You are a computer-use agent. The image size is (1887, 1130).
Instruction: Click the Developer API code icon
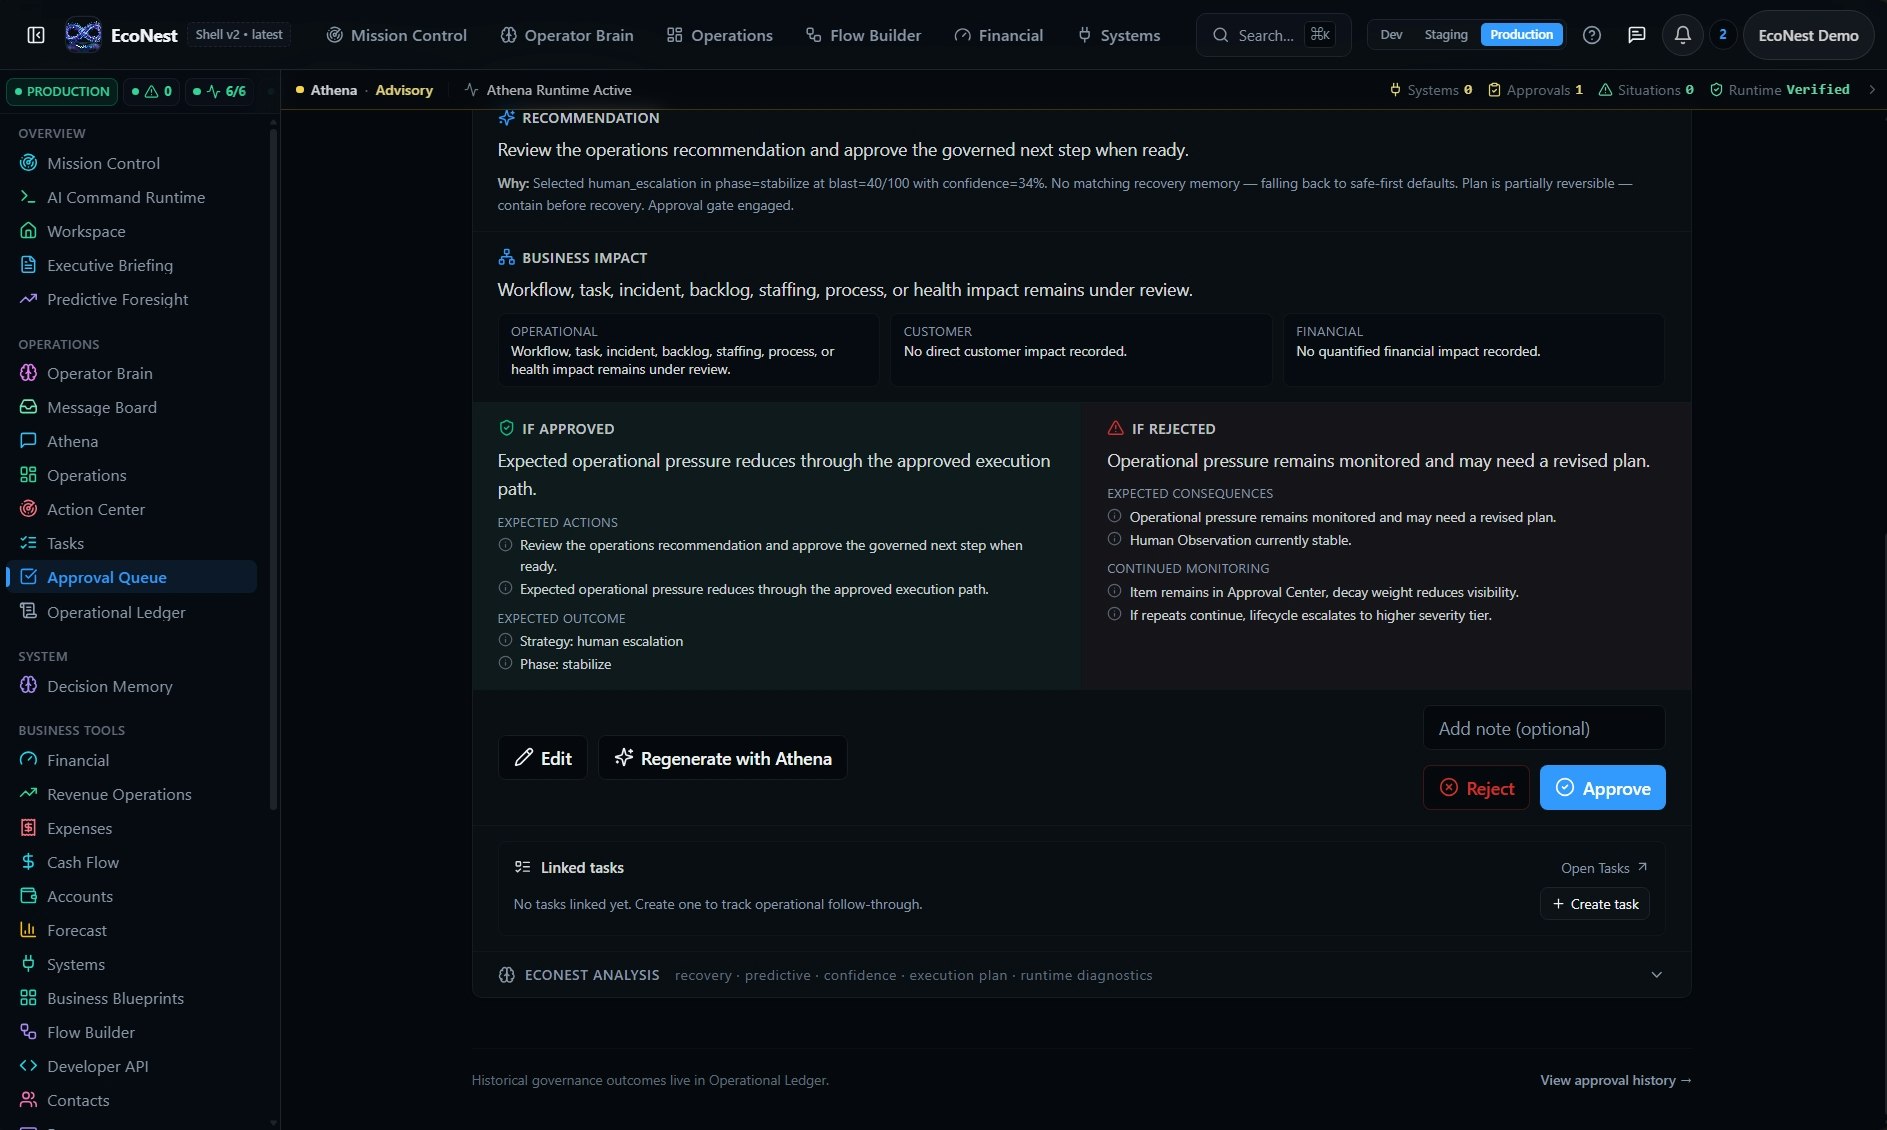pos(28,1066)
